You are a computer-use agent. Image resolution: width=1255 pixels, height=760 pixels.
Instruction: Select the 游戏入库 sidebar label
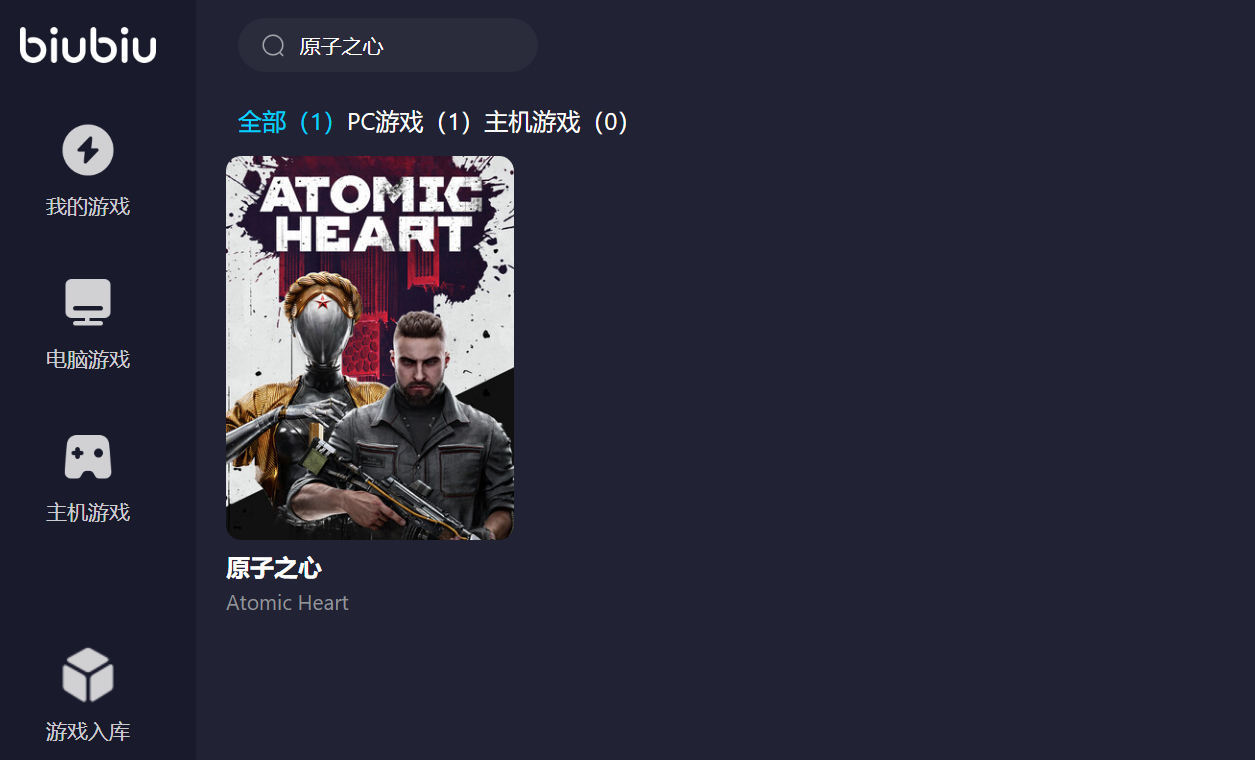pos(88,731)
